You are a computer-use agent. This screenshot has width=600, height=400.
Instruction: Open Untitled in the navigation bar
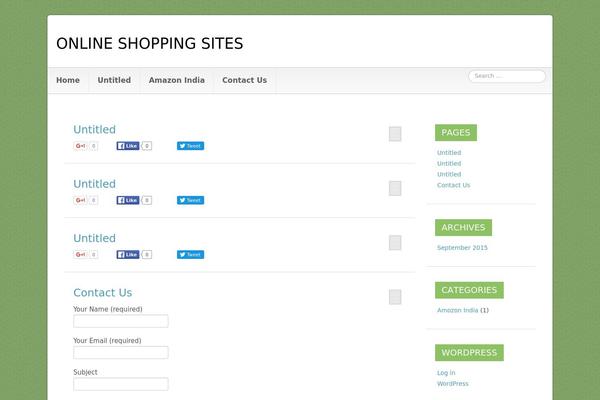[114, 80]
